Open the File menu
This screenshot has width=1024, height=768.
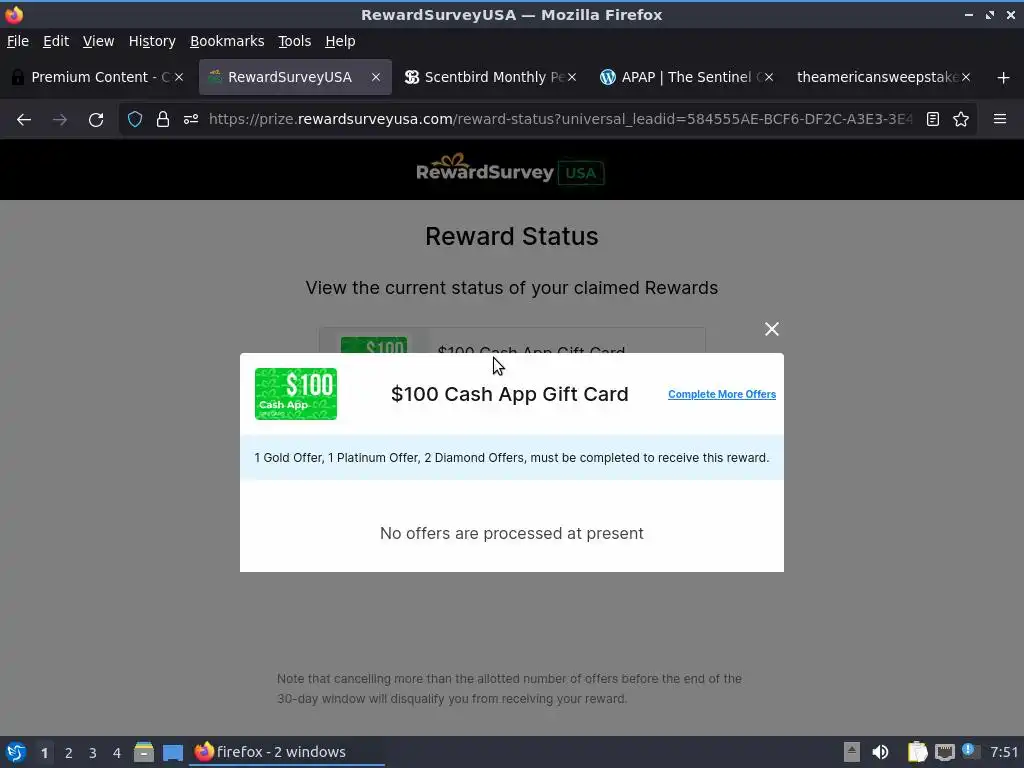18,41
